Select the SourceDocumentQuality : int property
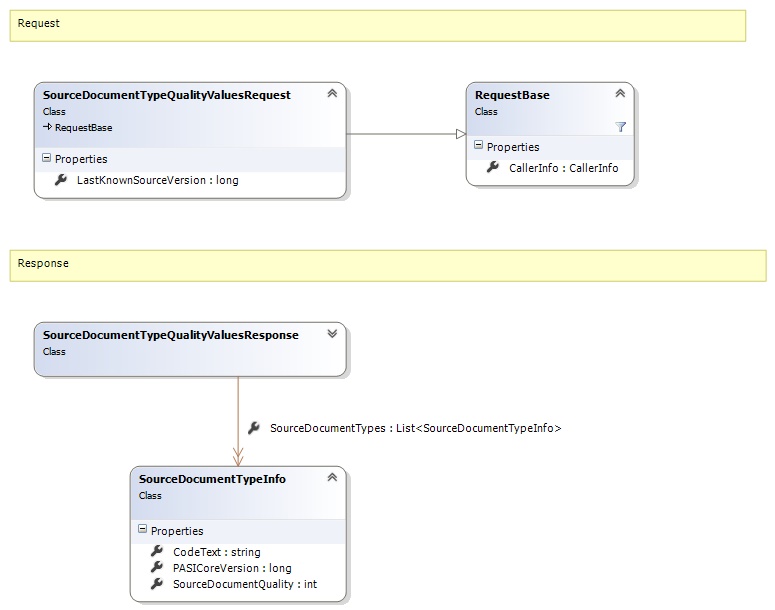This screenshot has height=610, width=775. point(244,584)
